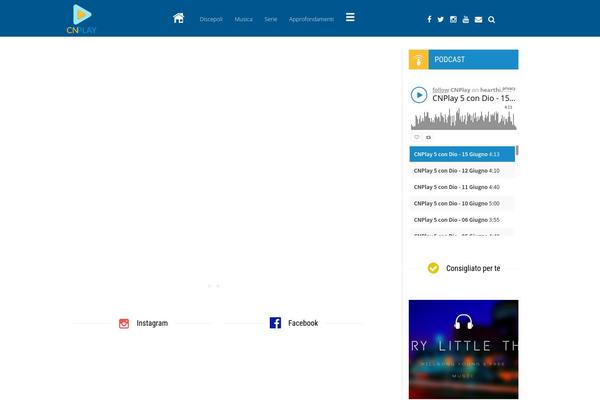Seek within the audio waveform
Screen dimensions: 600x400
click(463, 119)
